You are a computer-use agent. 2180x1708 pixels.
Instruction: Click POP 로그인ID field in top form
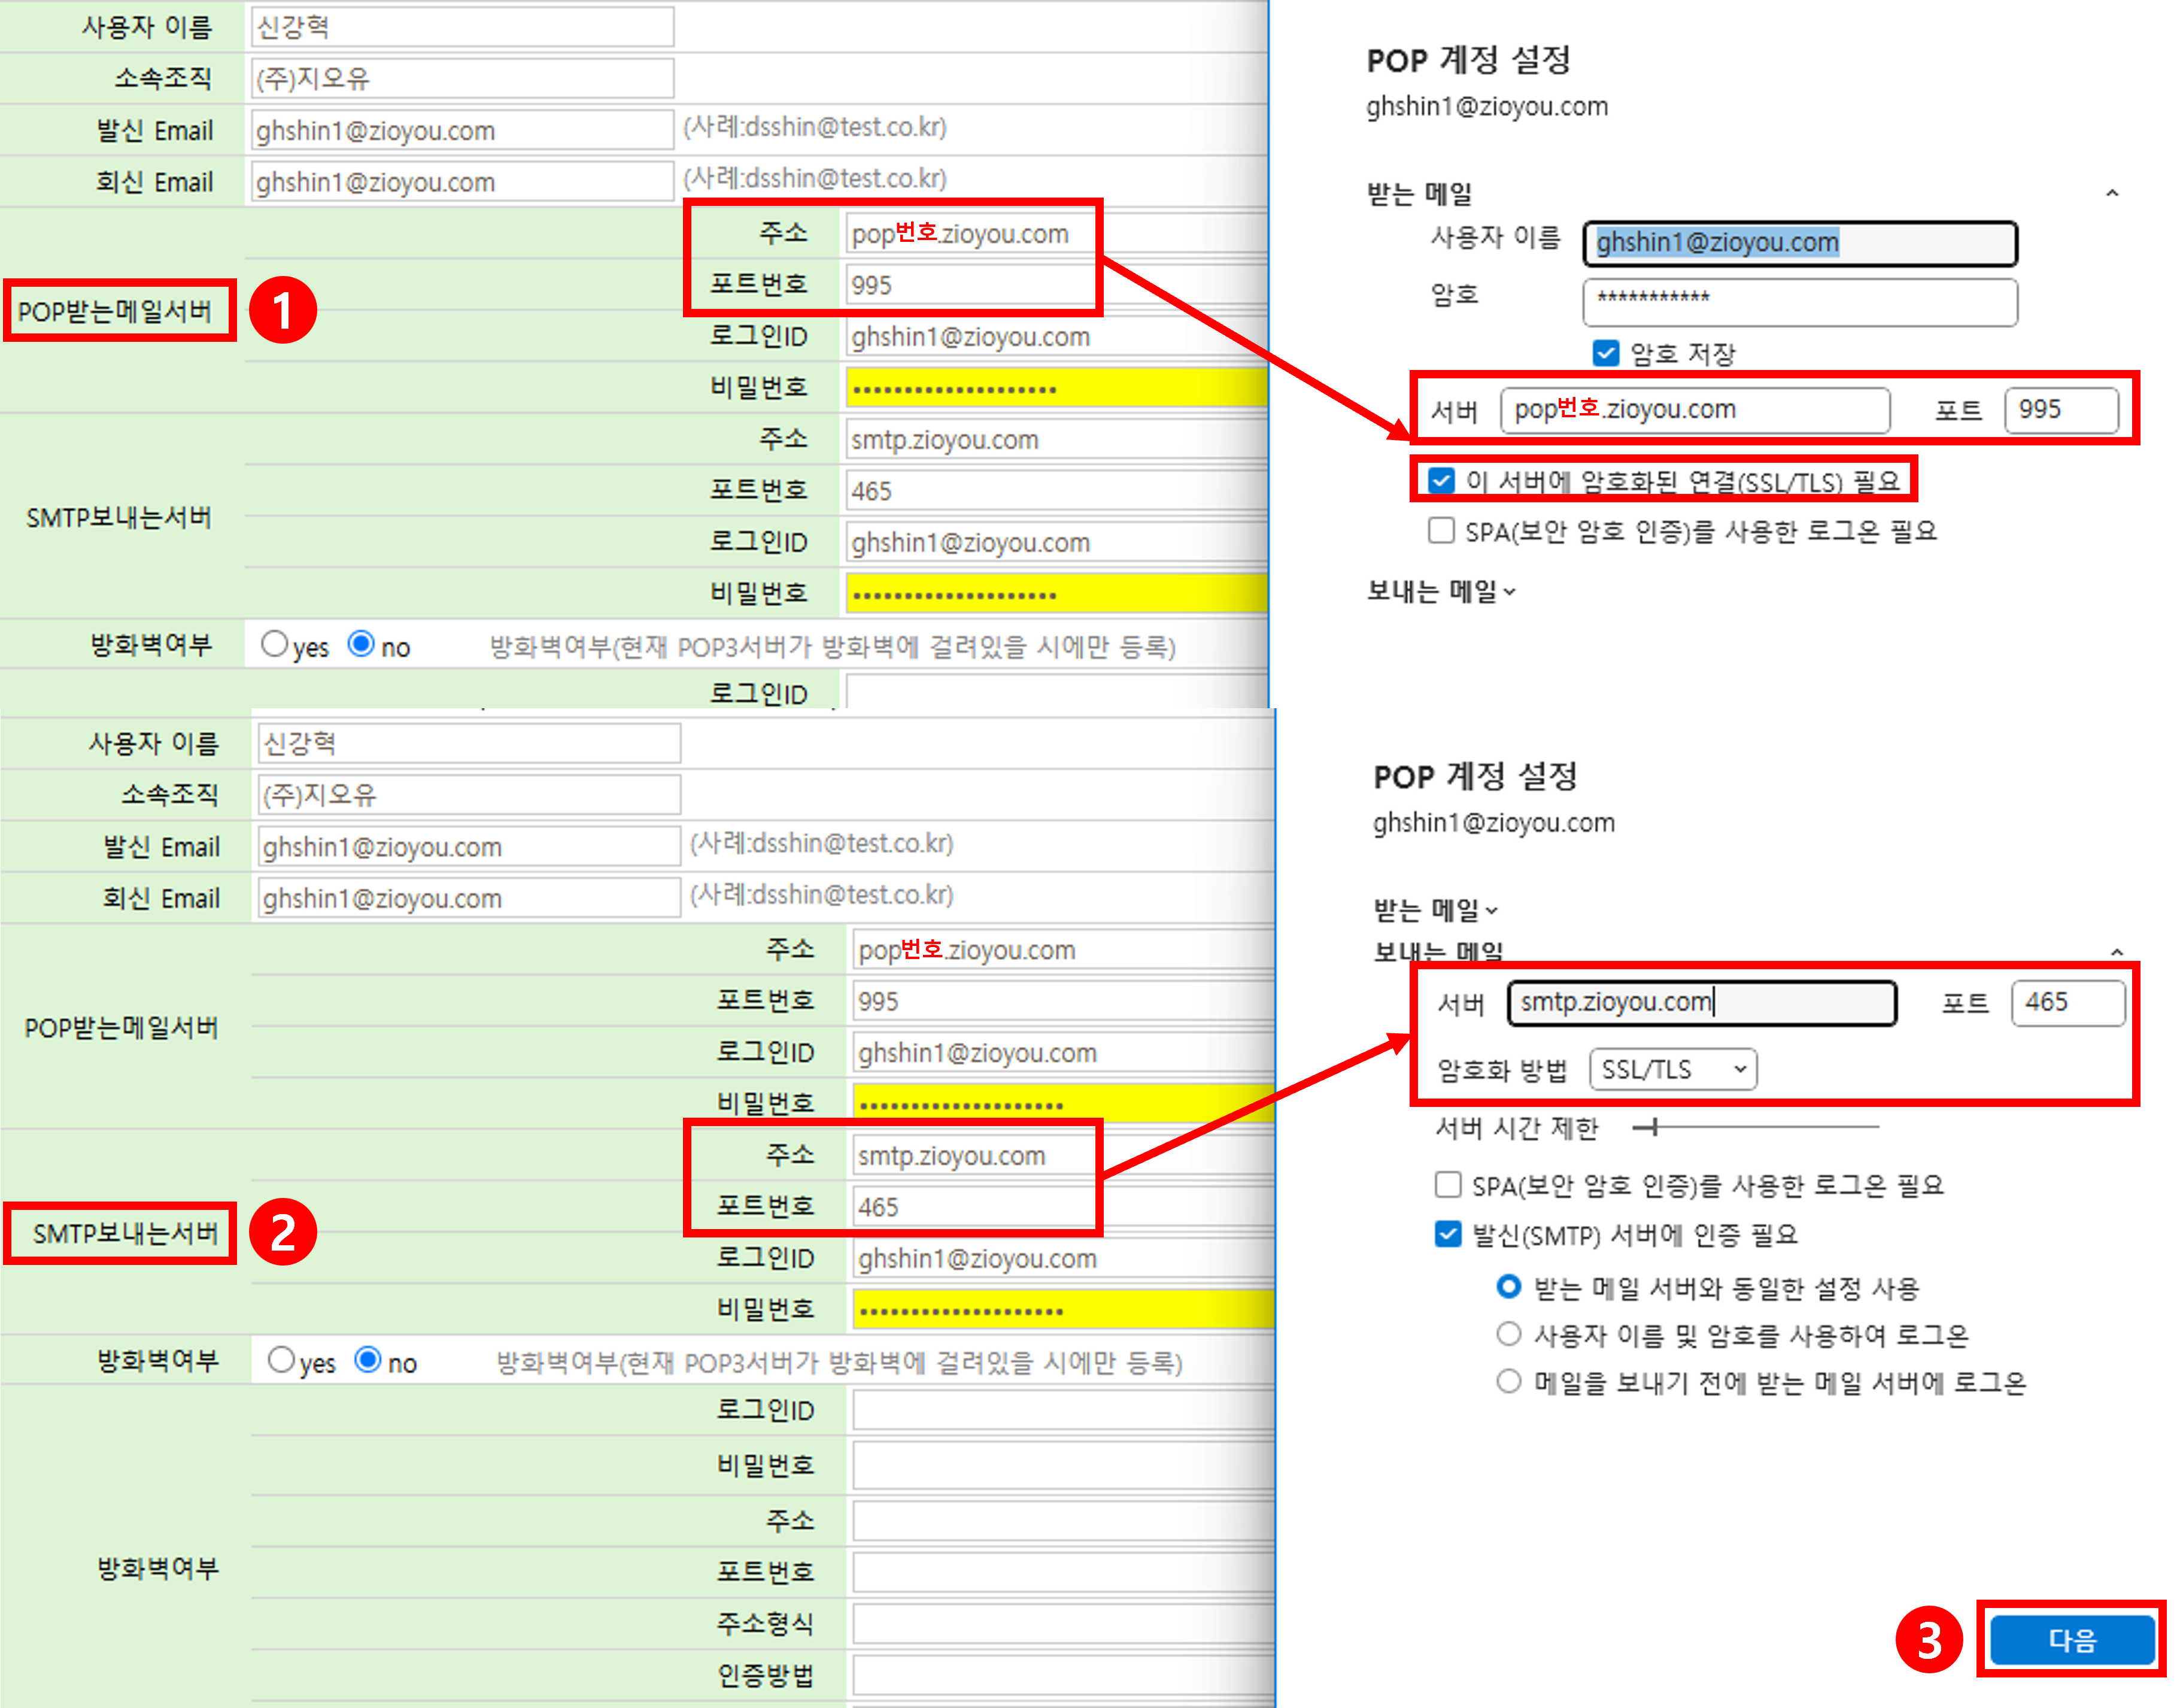tap(1056, 337)
